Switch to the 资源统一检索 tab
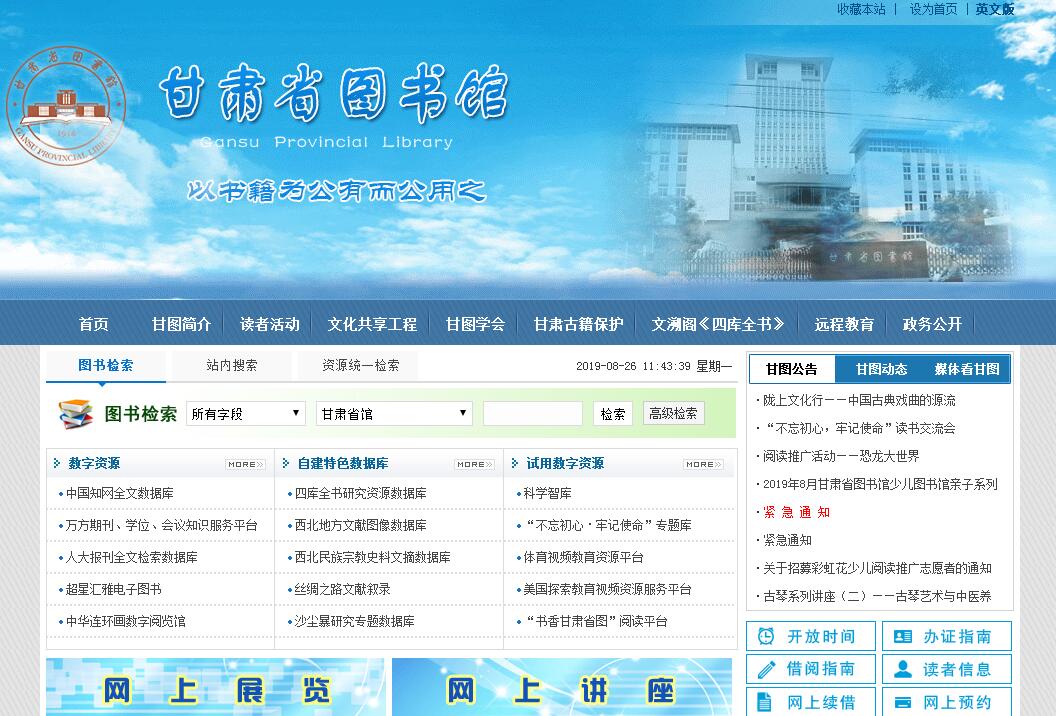The image size is (1056, 716). pyautogui.click(x=360, y=366)
